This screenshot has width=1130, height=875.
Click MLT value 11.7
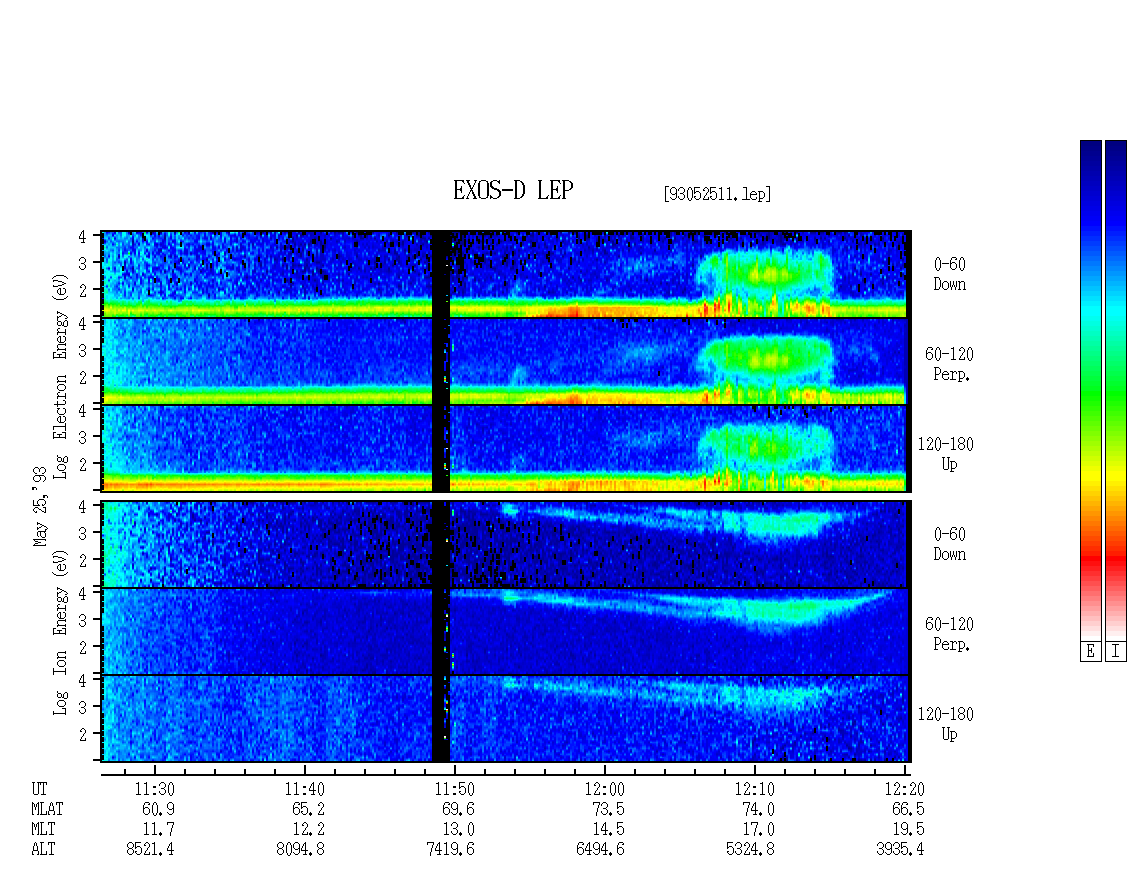pyautogui.click(x=159, y=830)
